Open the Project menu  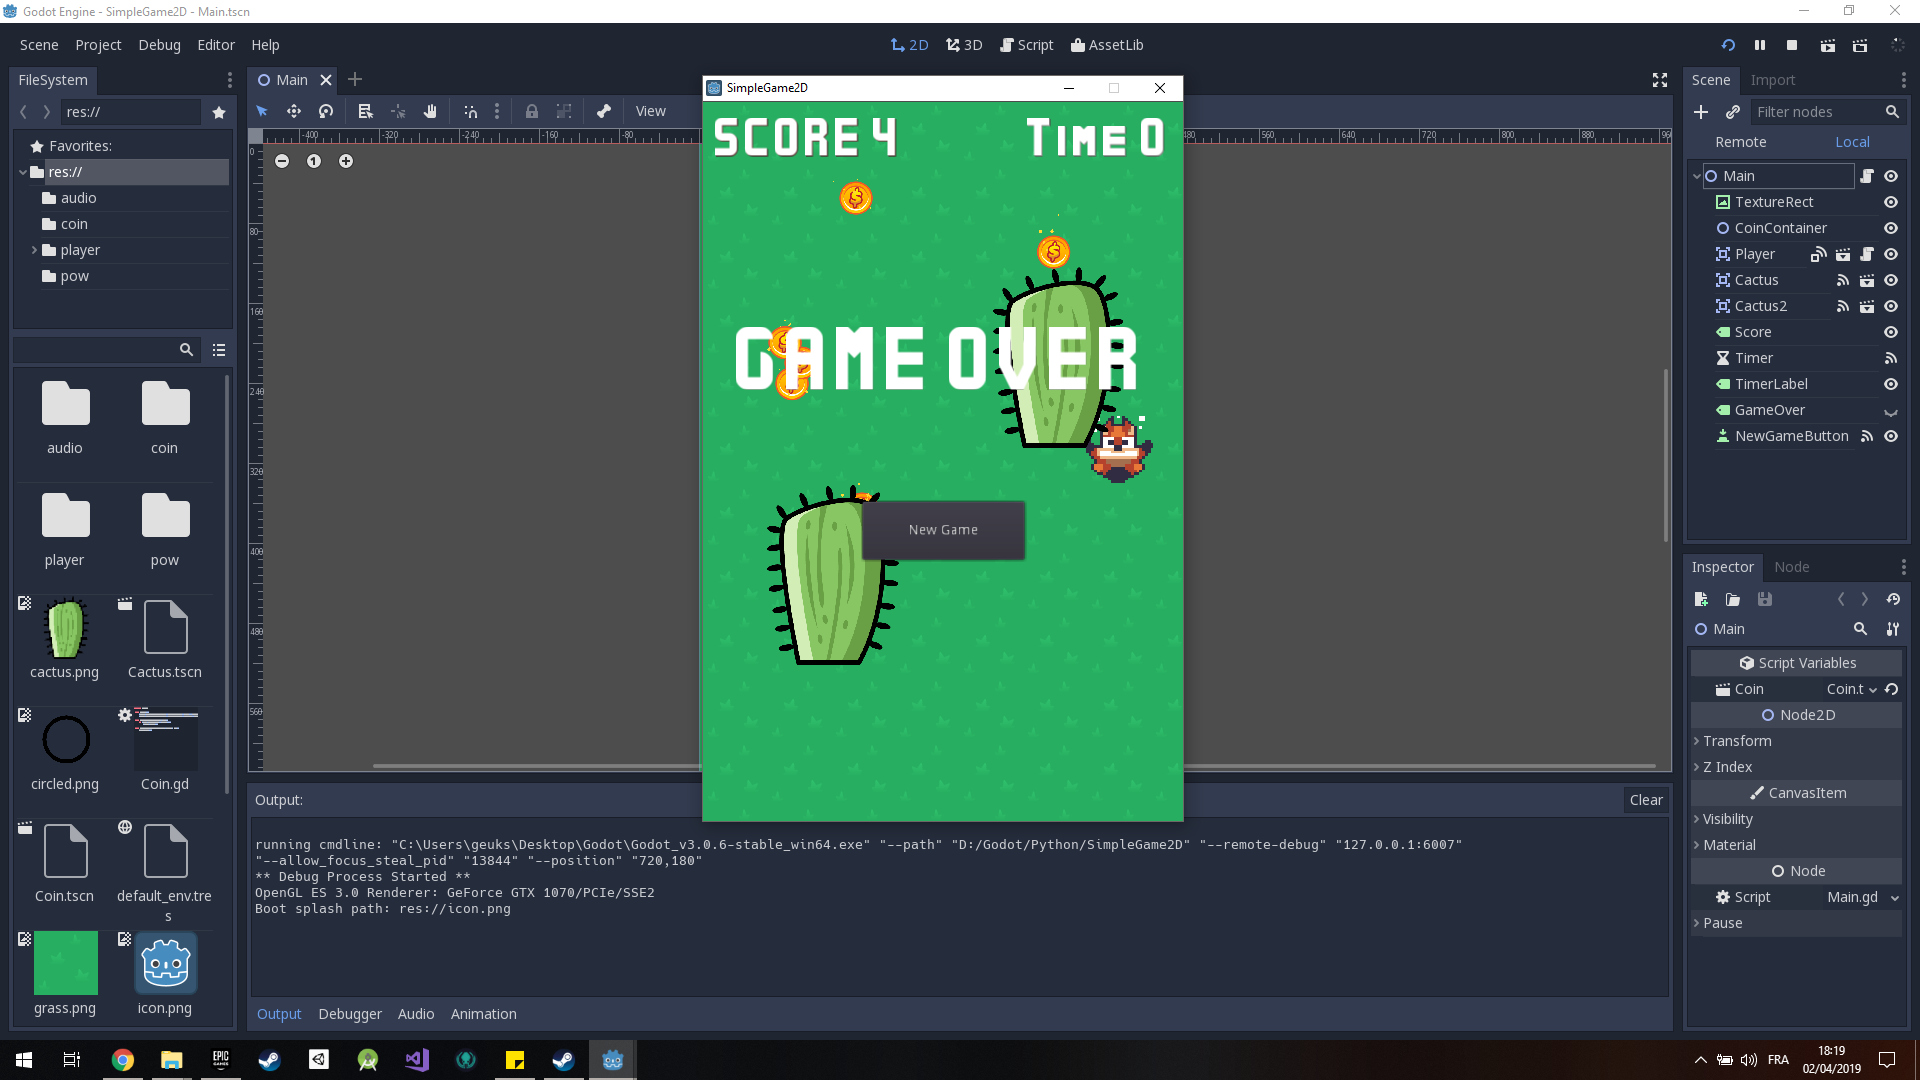point(97,45)
